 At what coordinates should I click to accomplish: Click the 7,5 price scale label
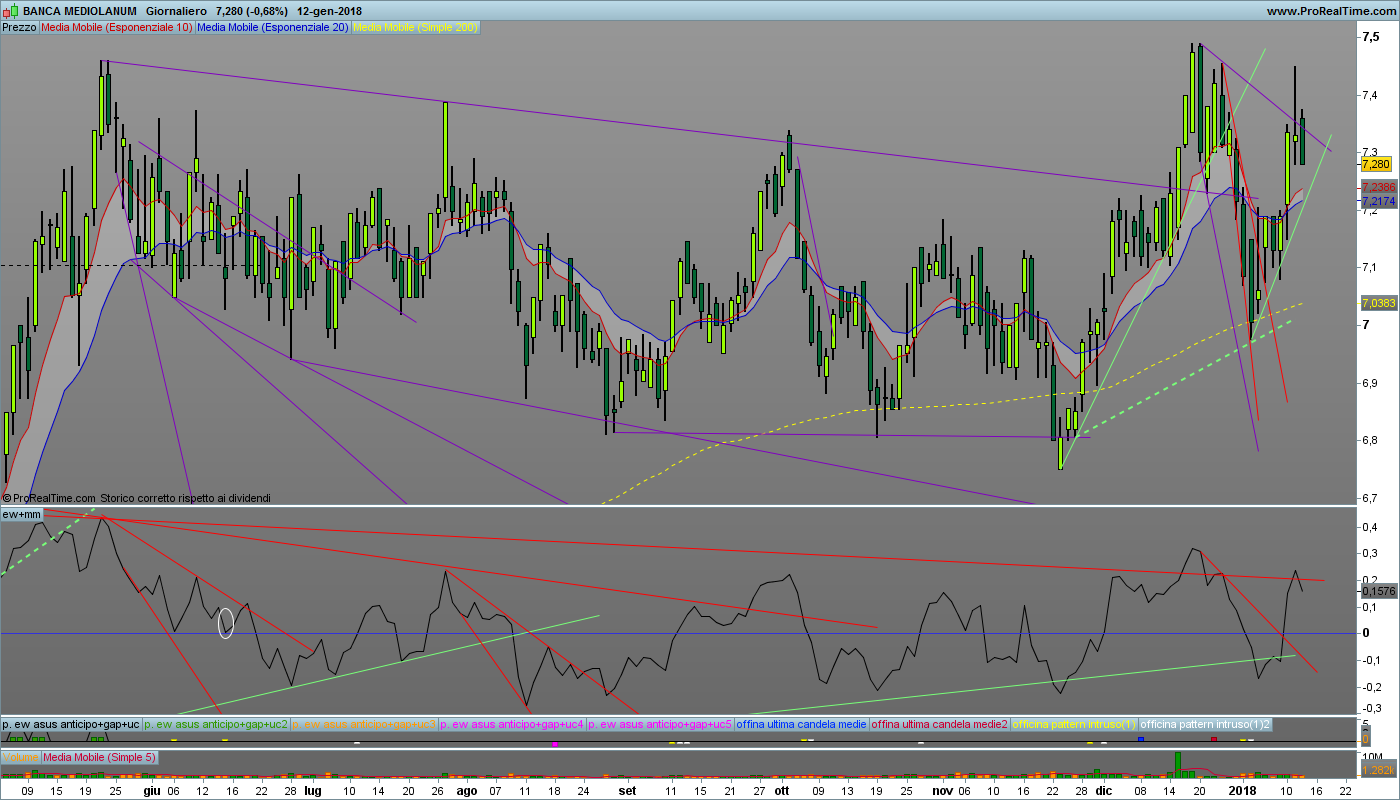[x=1370, y=37]
